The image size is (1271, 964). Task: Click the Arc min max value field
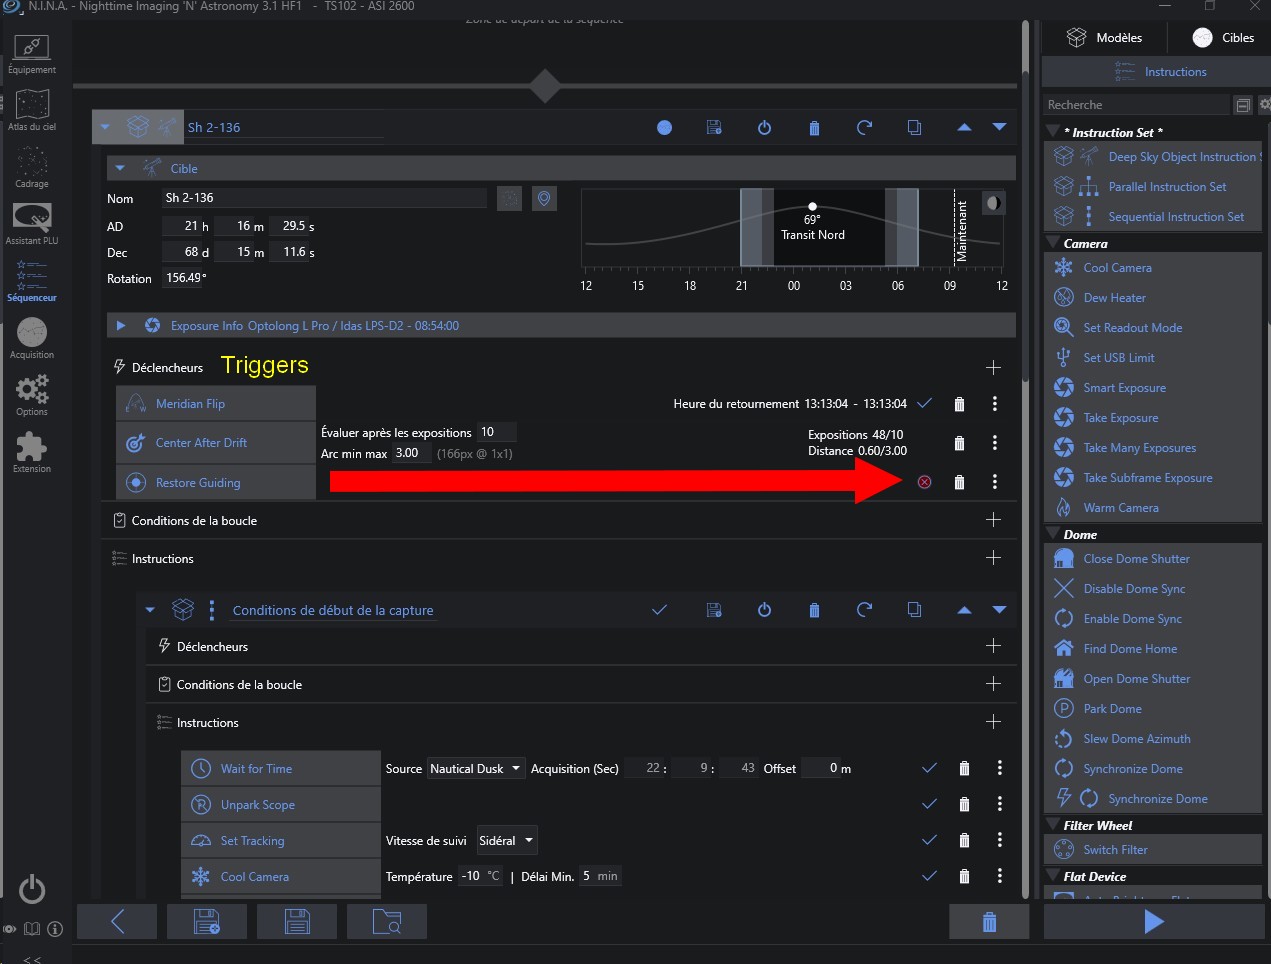click(412, 453)
